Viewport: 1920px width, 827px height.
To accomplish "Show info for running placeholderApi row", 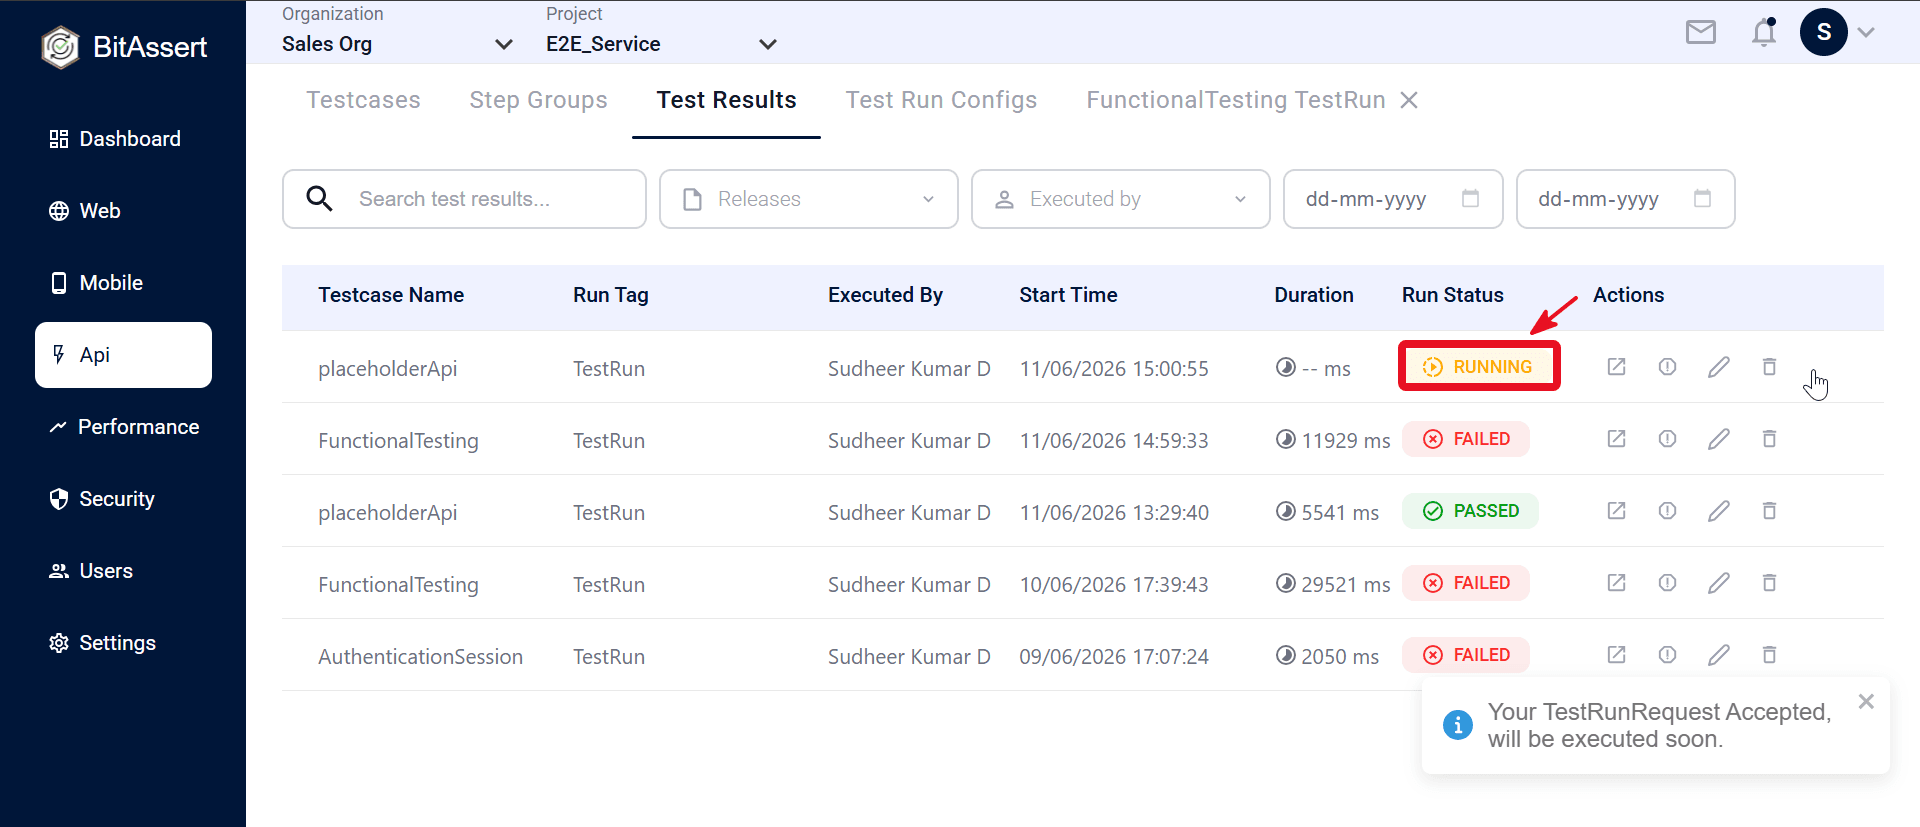I will tap(1667, 367).
